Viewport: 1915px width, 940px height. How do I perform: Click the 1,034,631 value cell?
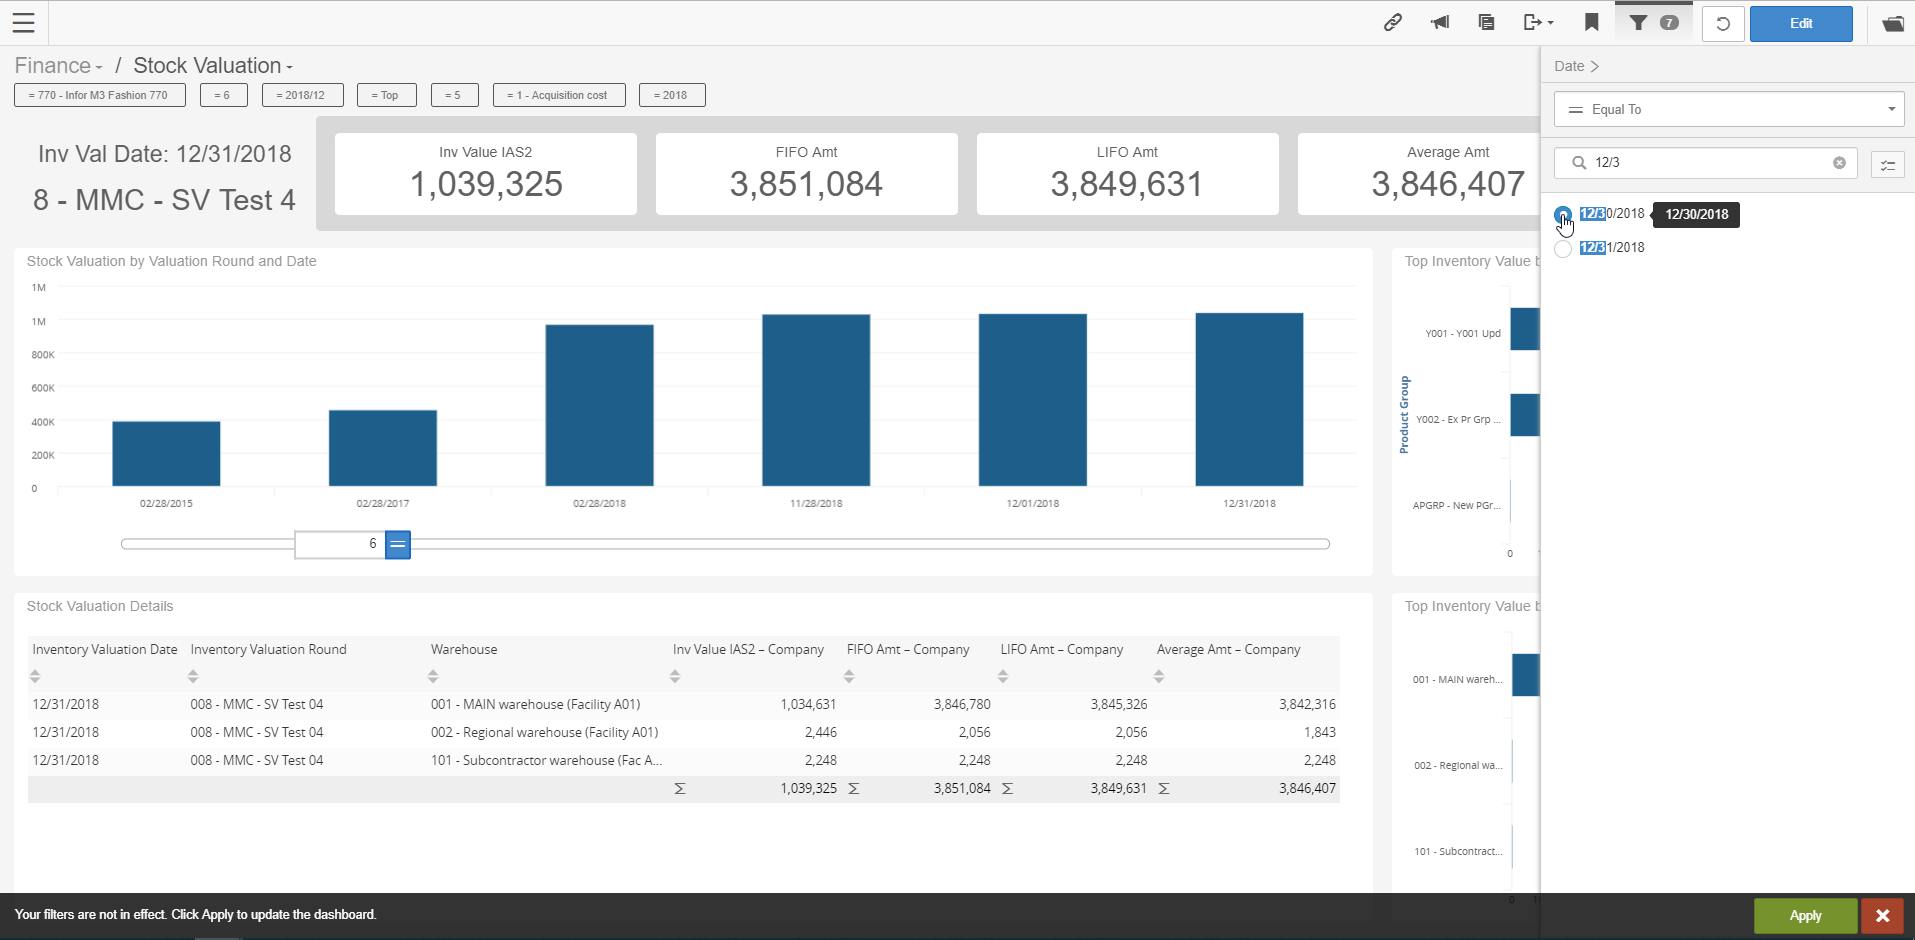pyautogui.click(x=808, y=704)
